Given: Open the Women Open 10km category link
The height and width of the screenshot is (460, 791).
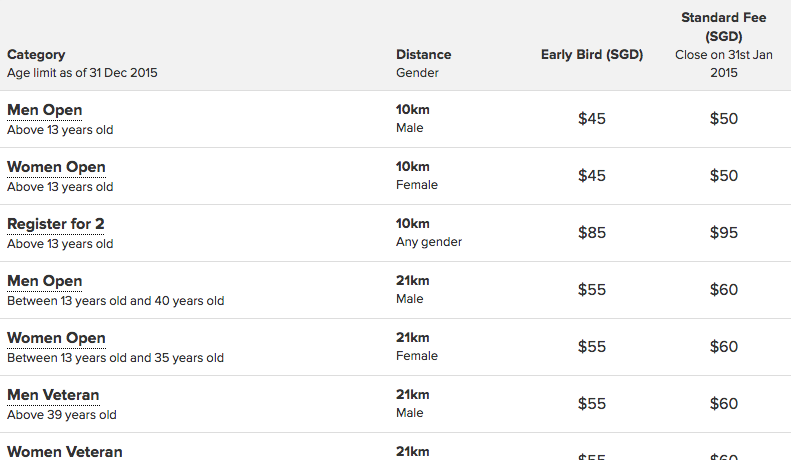Looking at the screenshot, I should click(56, 167).
